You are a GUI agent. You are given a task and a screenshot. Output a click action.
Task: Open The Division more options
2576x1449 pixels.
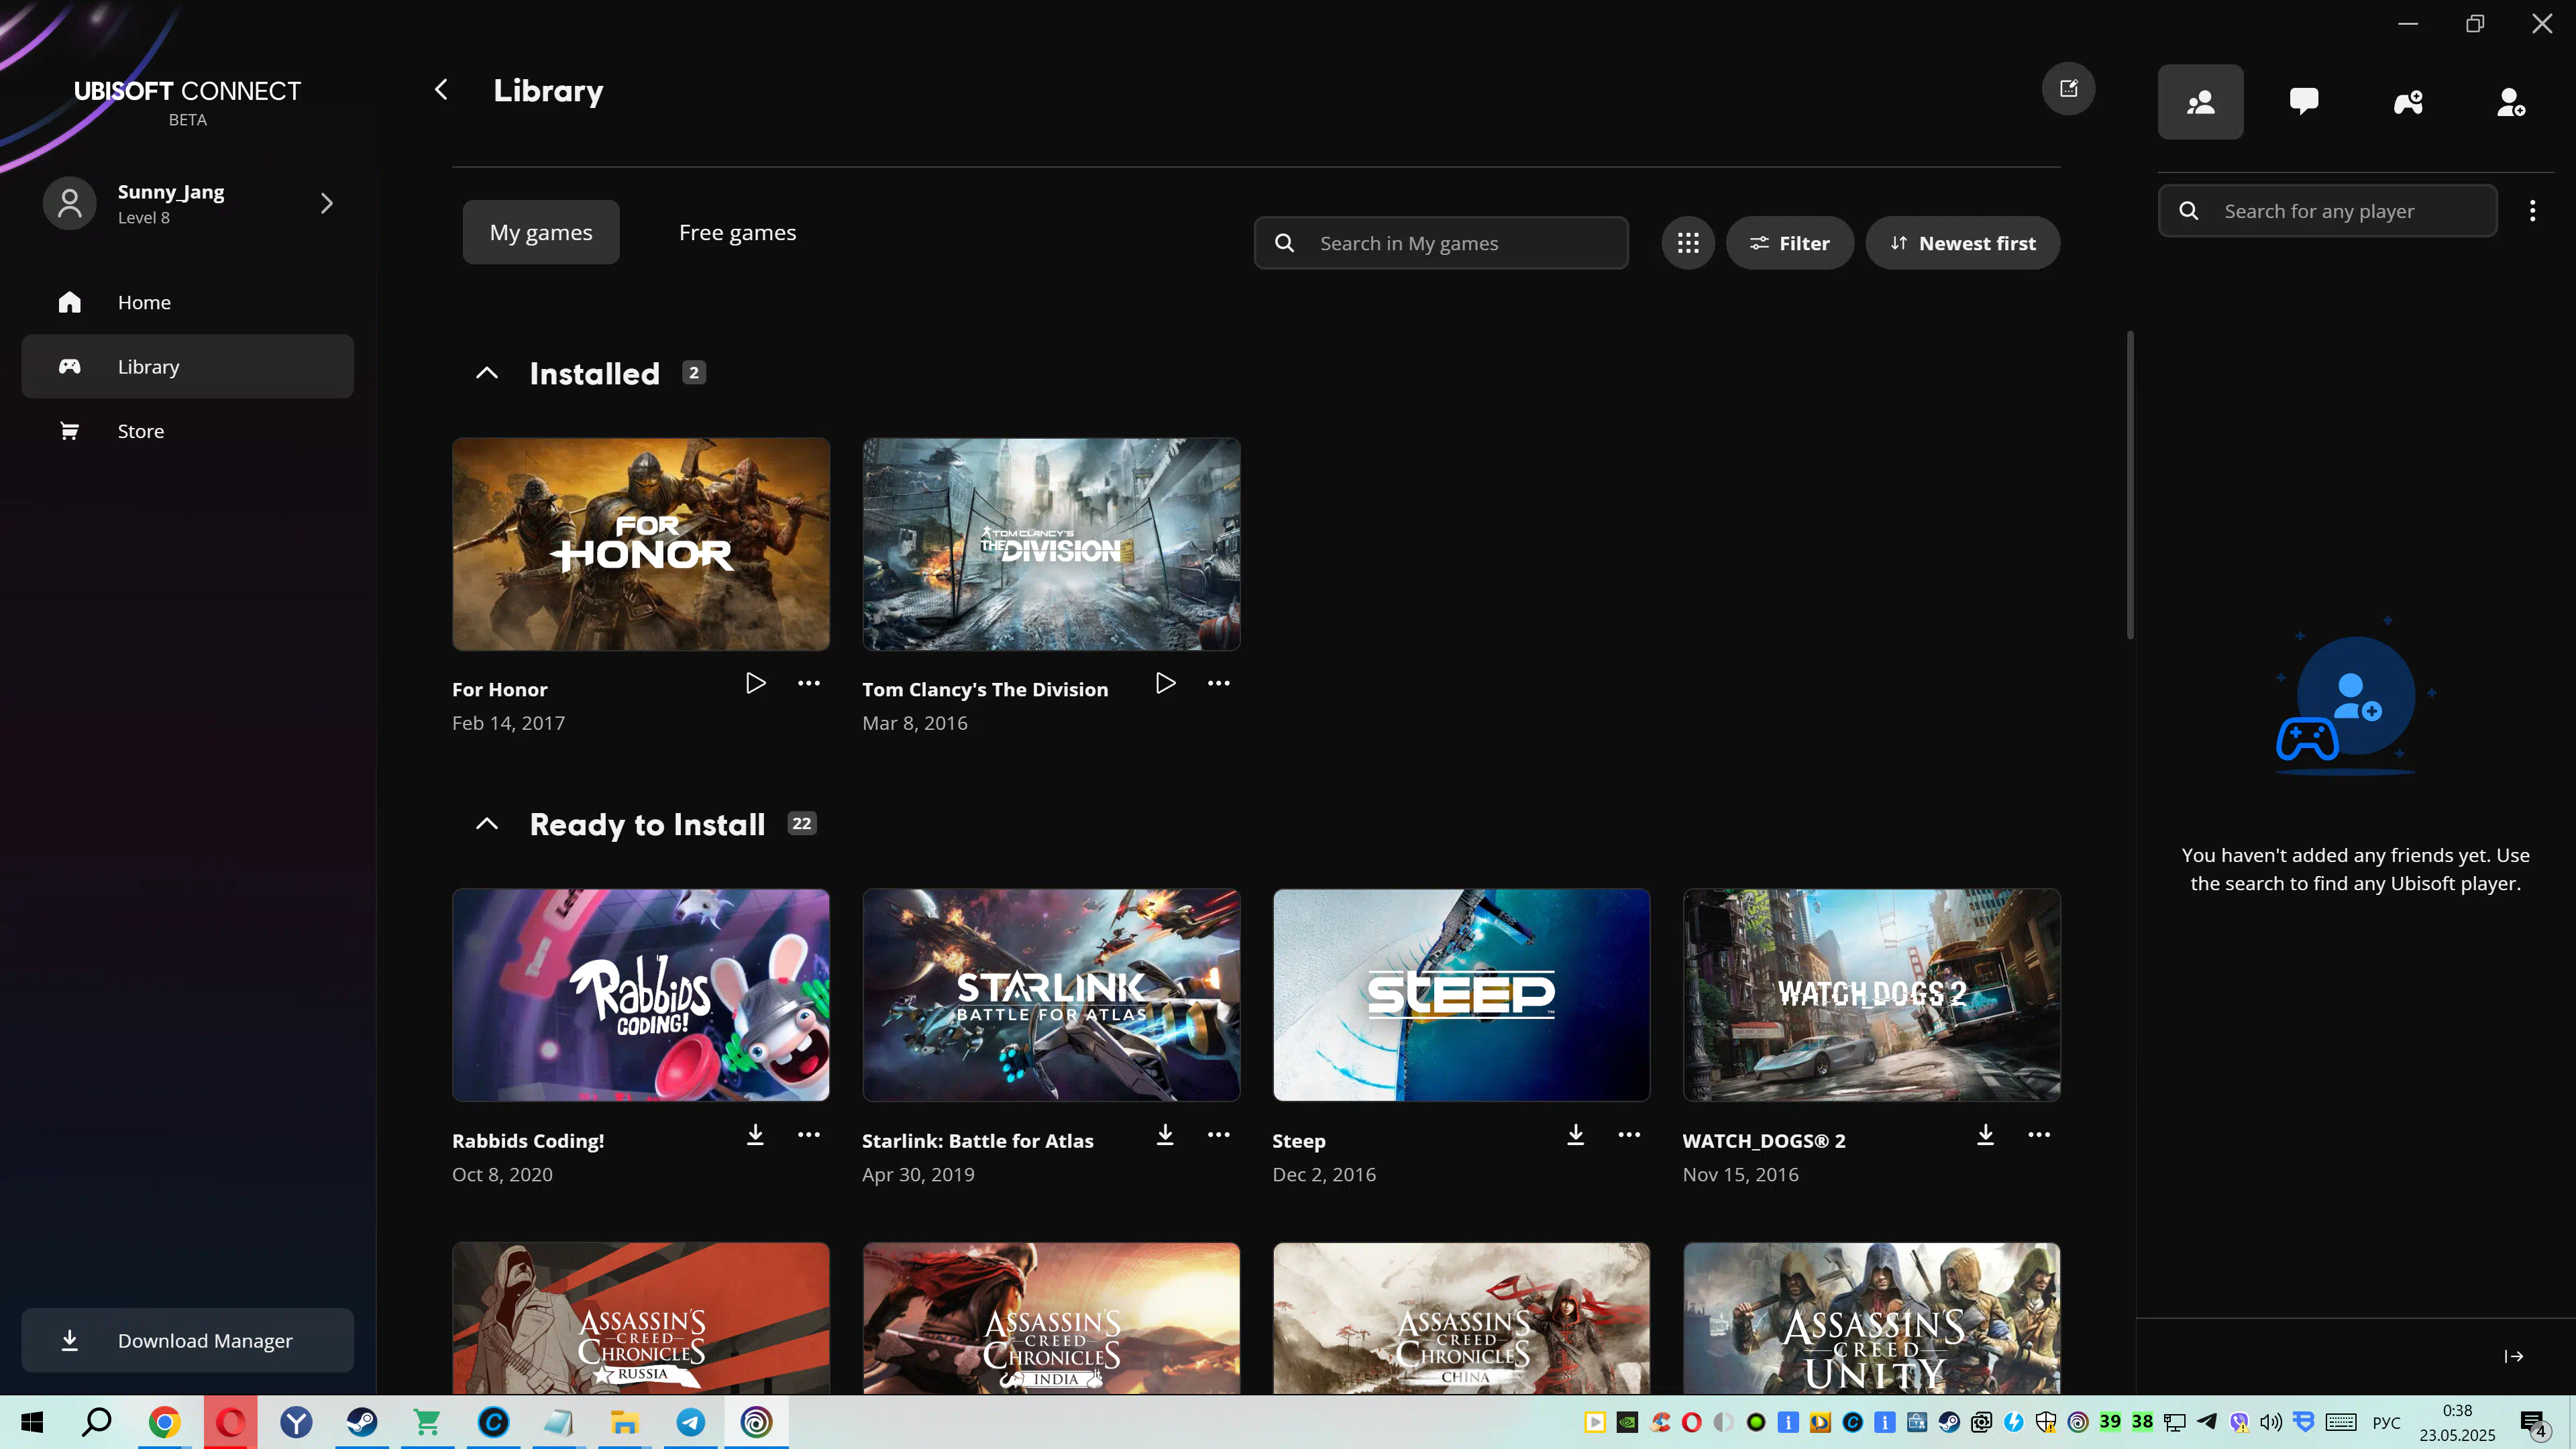point(1219,683)
